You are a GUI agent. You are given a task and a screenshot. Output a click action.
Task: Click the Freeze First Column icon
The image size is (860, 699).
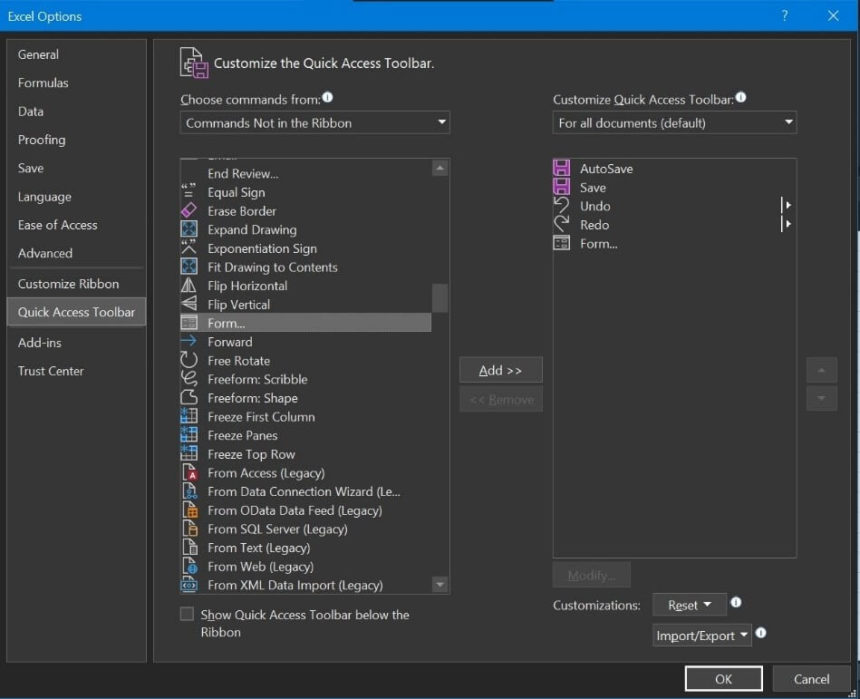pyautogui.click(x=189, y=416)
